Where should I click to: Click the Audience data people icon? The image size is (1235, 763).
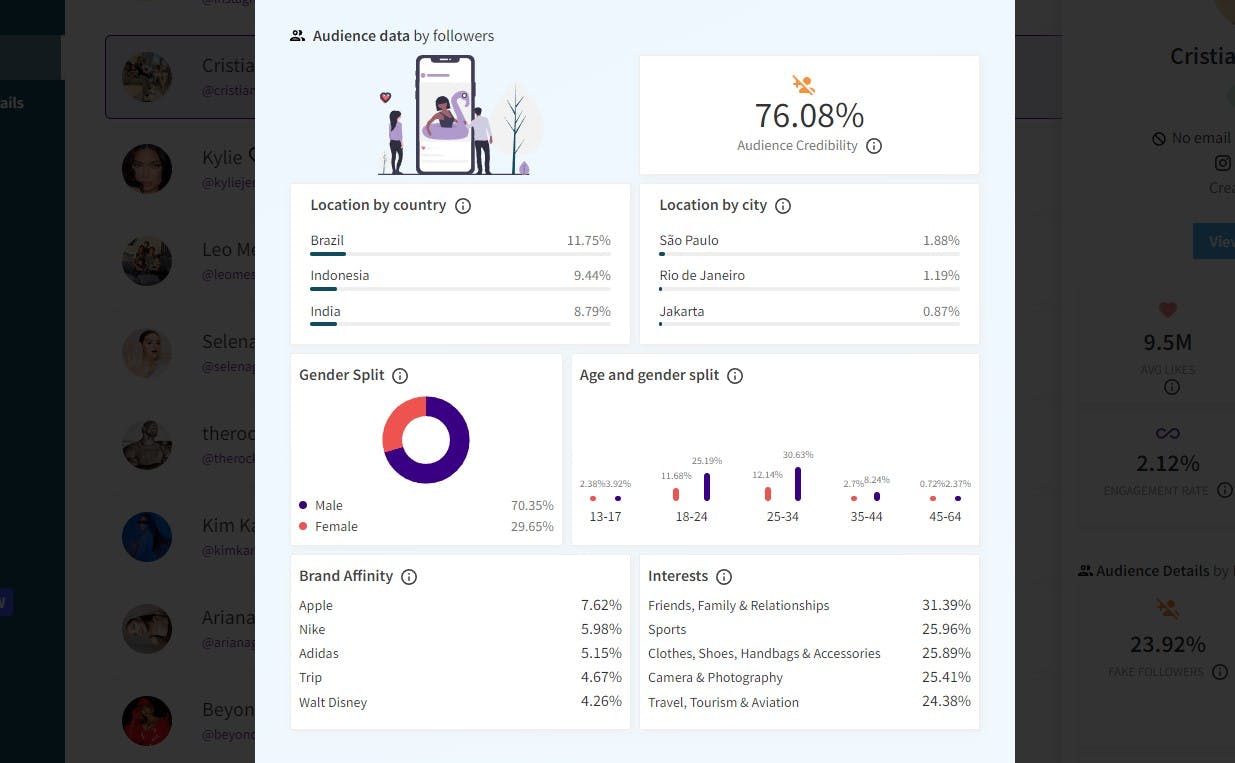click(297, 36)
